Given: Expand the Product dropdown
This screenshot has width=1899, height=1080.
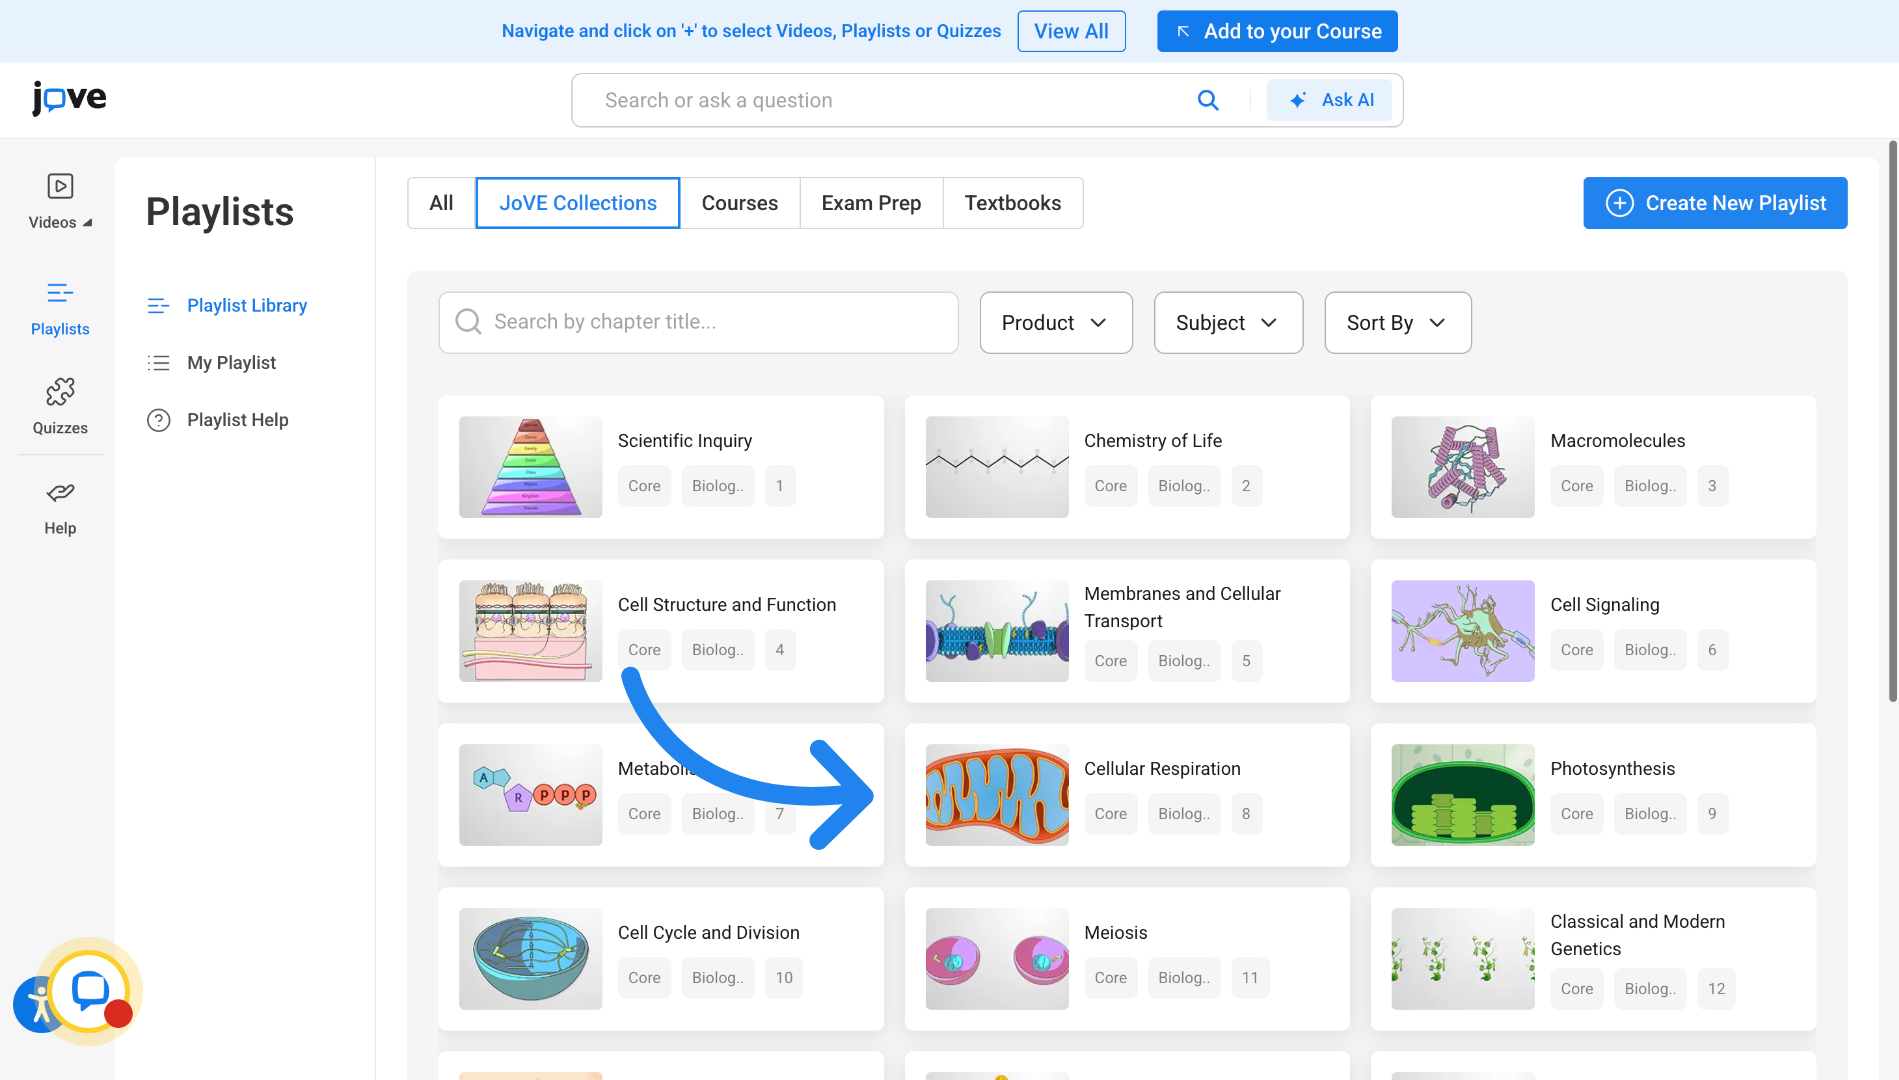Looking at the screenshot, I should (1056, 323).
